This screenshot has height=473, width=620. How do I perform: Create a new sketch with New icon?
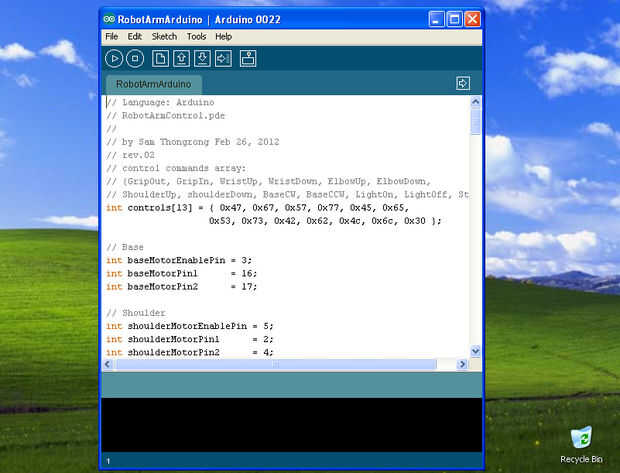[160, 59]
